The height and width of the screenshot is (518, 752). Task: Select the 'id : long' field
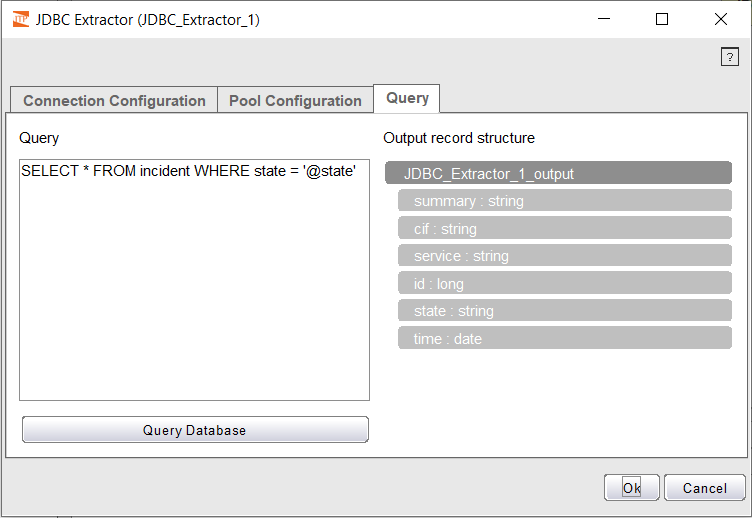pos(565,283)
